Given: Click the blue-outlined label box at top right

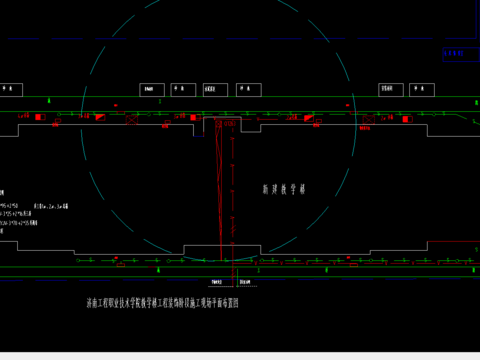Looking at the screenshot, I should (461, 54).
